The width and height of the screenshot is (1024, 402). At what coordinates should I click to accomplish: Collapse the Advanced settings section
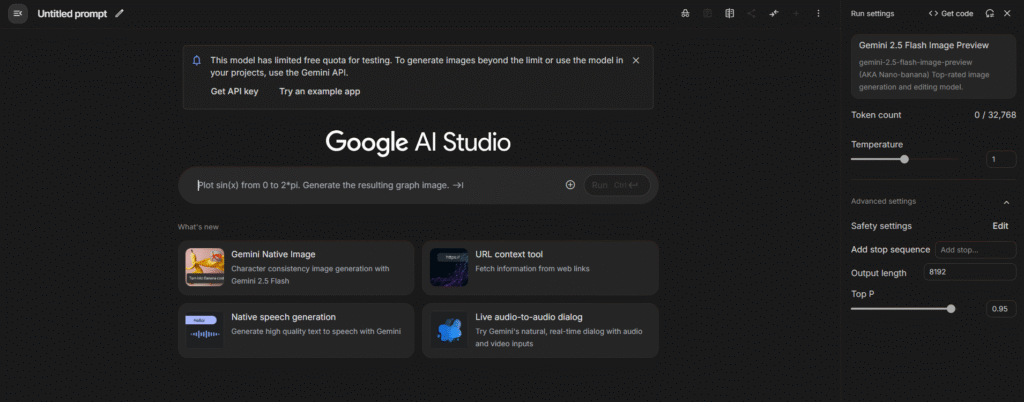point(1006,202)
